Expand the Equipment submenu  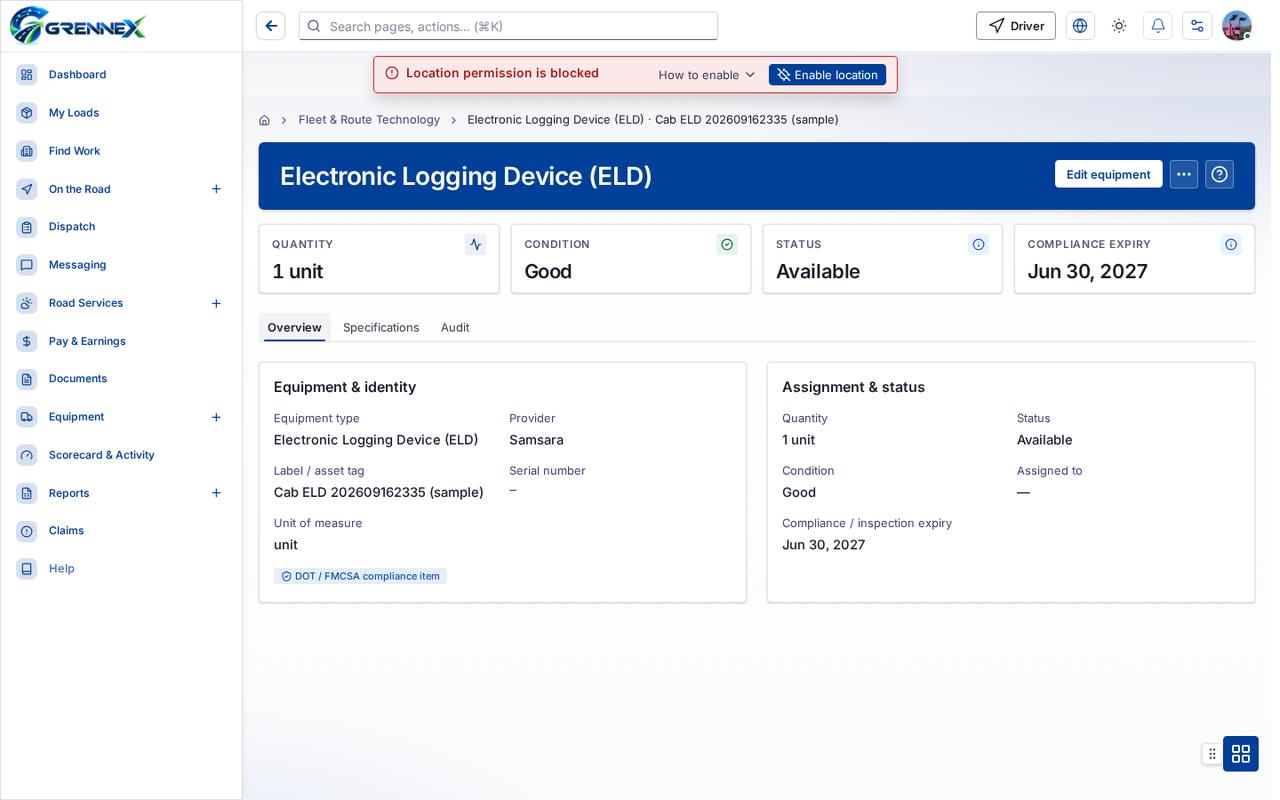216,417
